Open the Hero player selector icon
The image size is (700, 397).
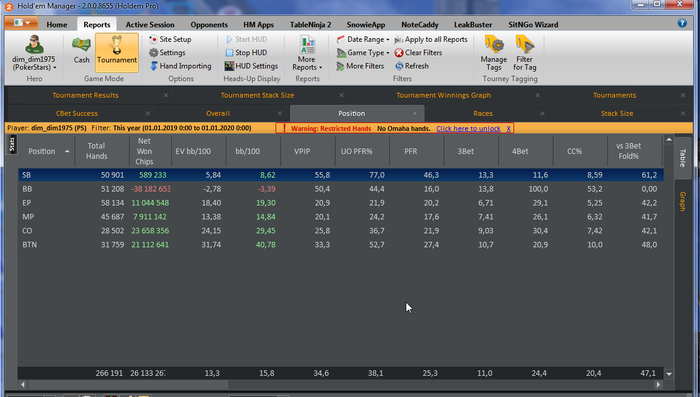click(x=34, y=45)
